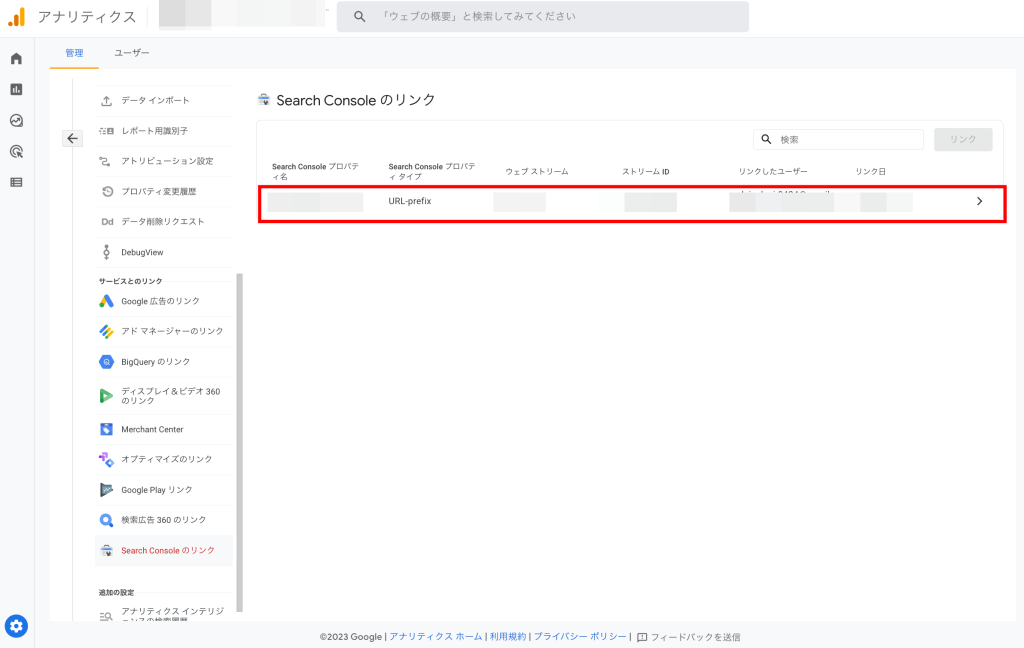Click the データ インポート upload icon
This screenshot has height=648, width=1024.
tap(106, 101)
